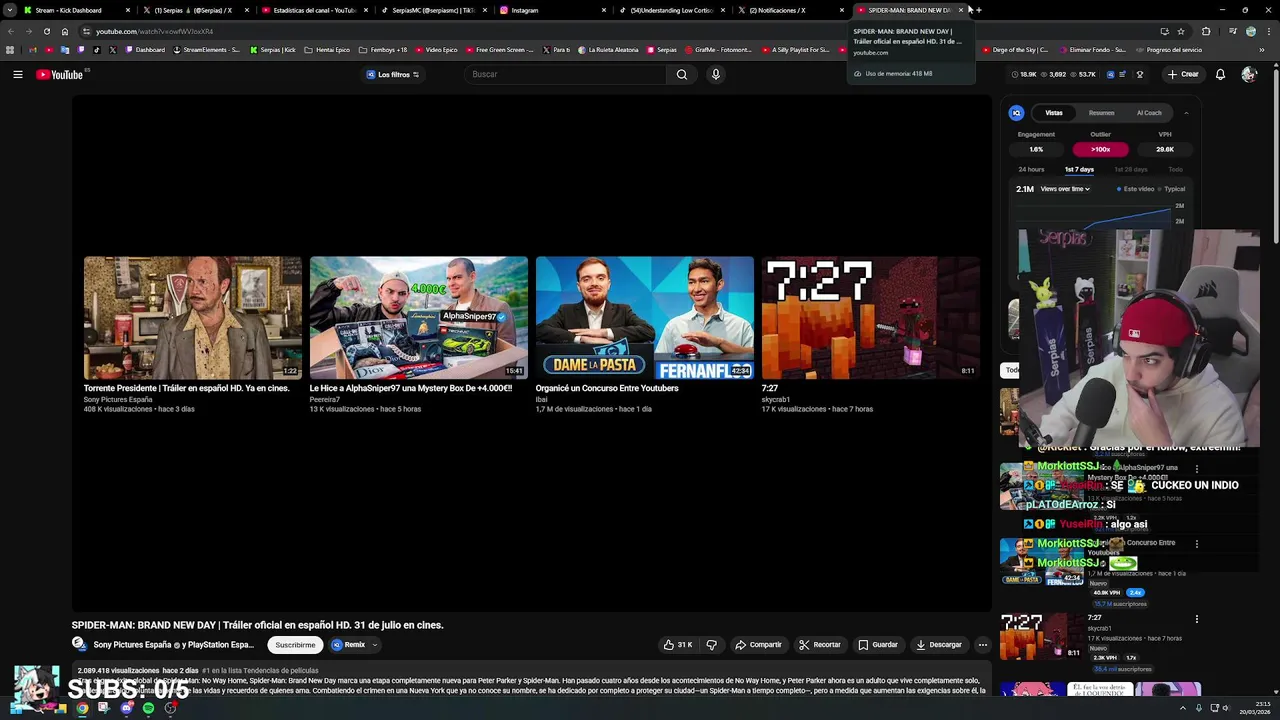Open options for AlphaSniper97 sidebar video
The width and height of the screenshot is (1280, 720).
[x=1196, y=468]
